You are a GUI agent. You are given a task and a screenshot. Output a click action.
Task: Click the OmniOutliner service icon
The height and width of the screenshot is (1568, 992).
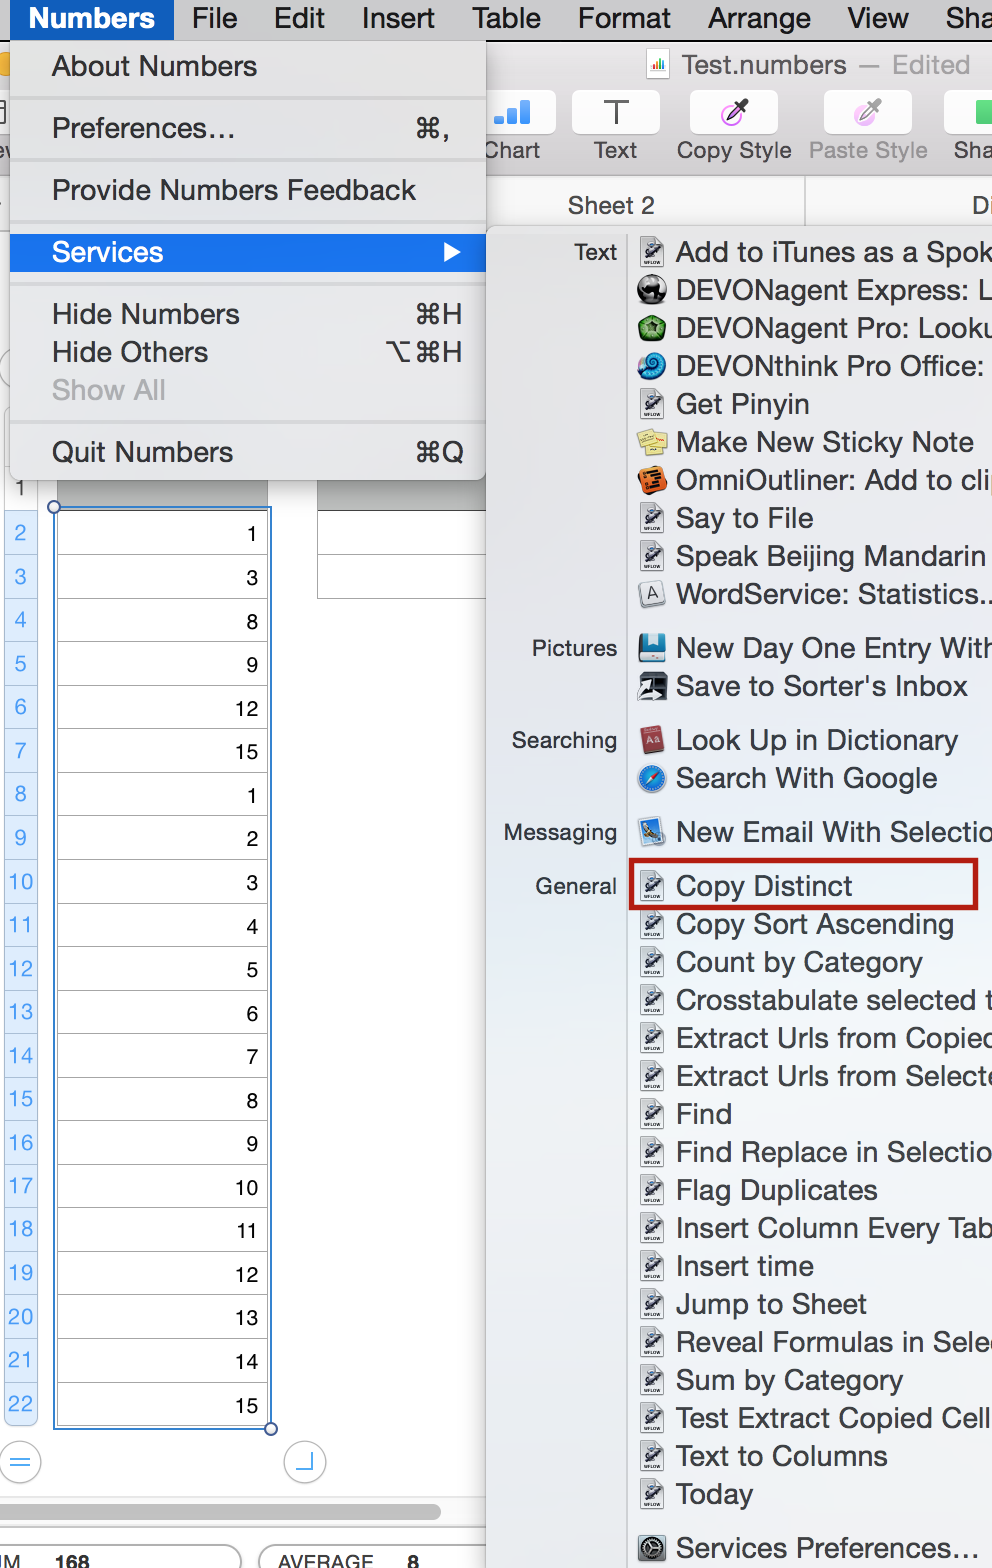(x=652, y=480)
